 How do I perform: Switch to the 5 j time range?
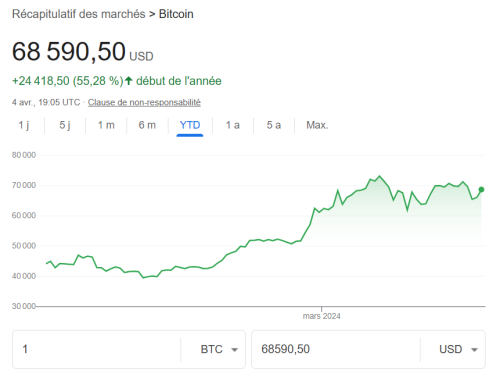pos(65,125)
